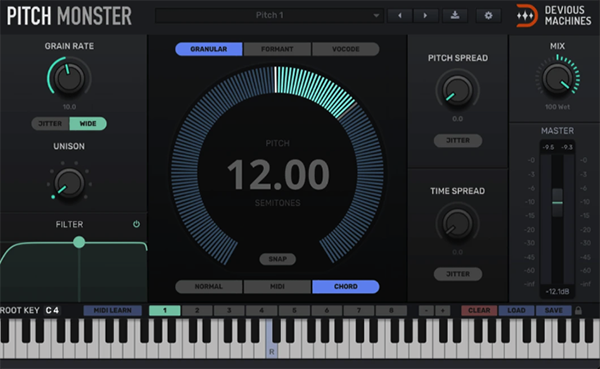Go to the previous preset arrow

(x=400, y=16)
